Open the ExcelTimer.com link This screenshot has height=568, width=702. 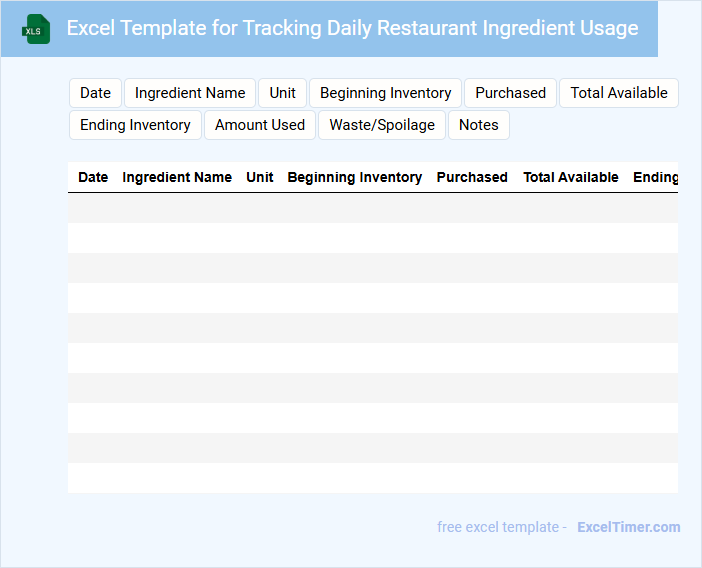click(628, 527)
